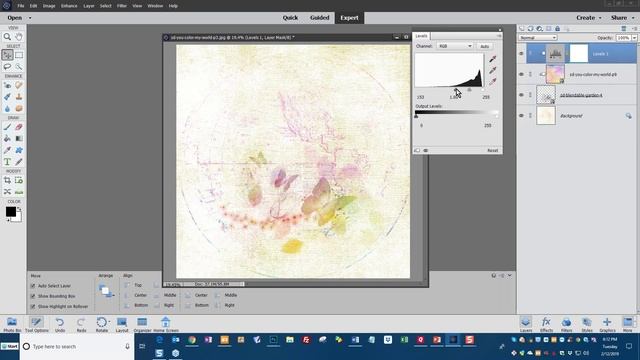Switch to Guided mode tab
The width and height of the screenshot is (640, 360).
[x=319, y=18]
